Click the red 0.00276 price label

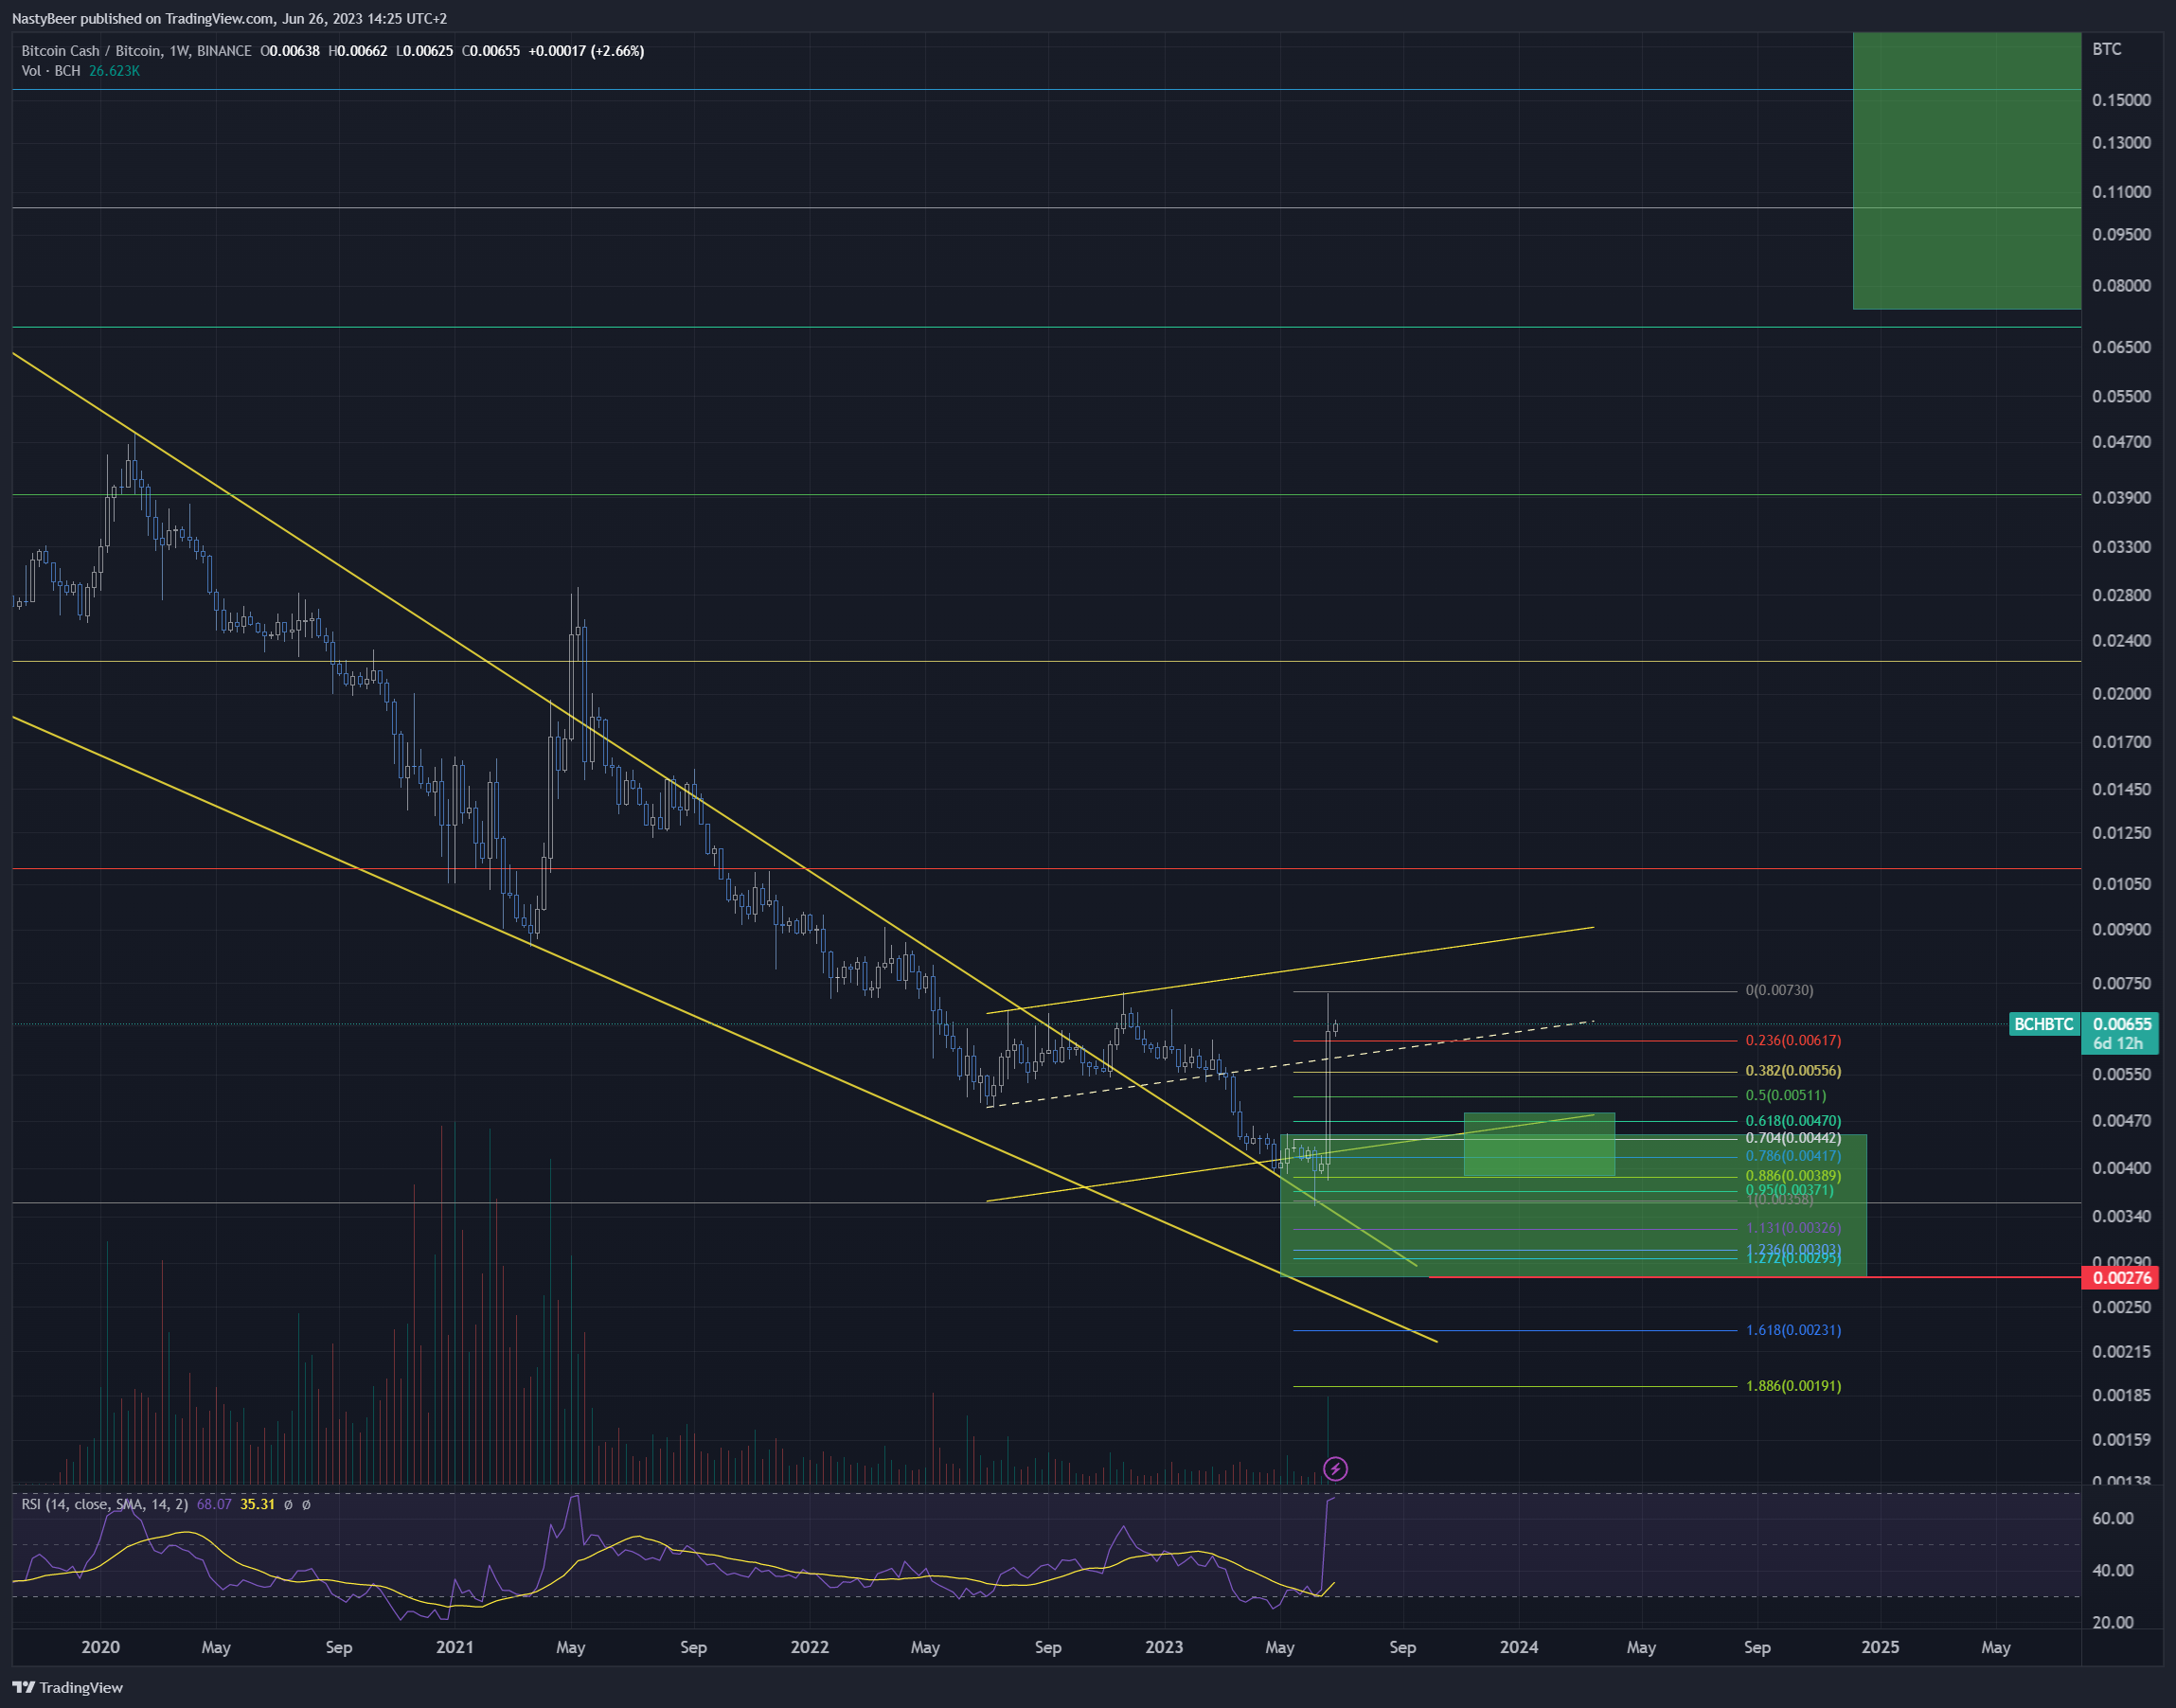[2121, 1277]
